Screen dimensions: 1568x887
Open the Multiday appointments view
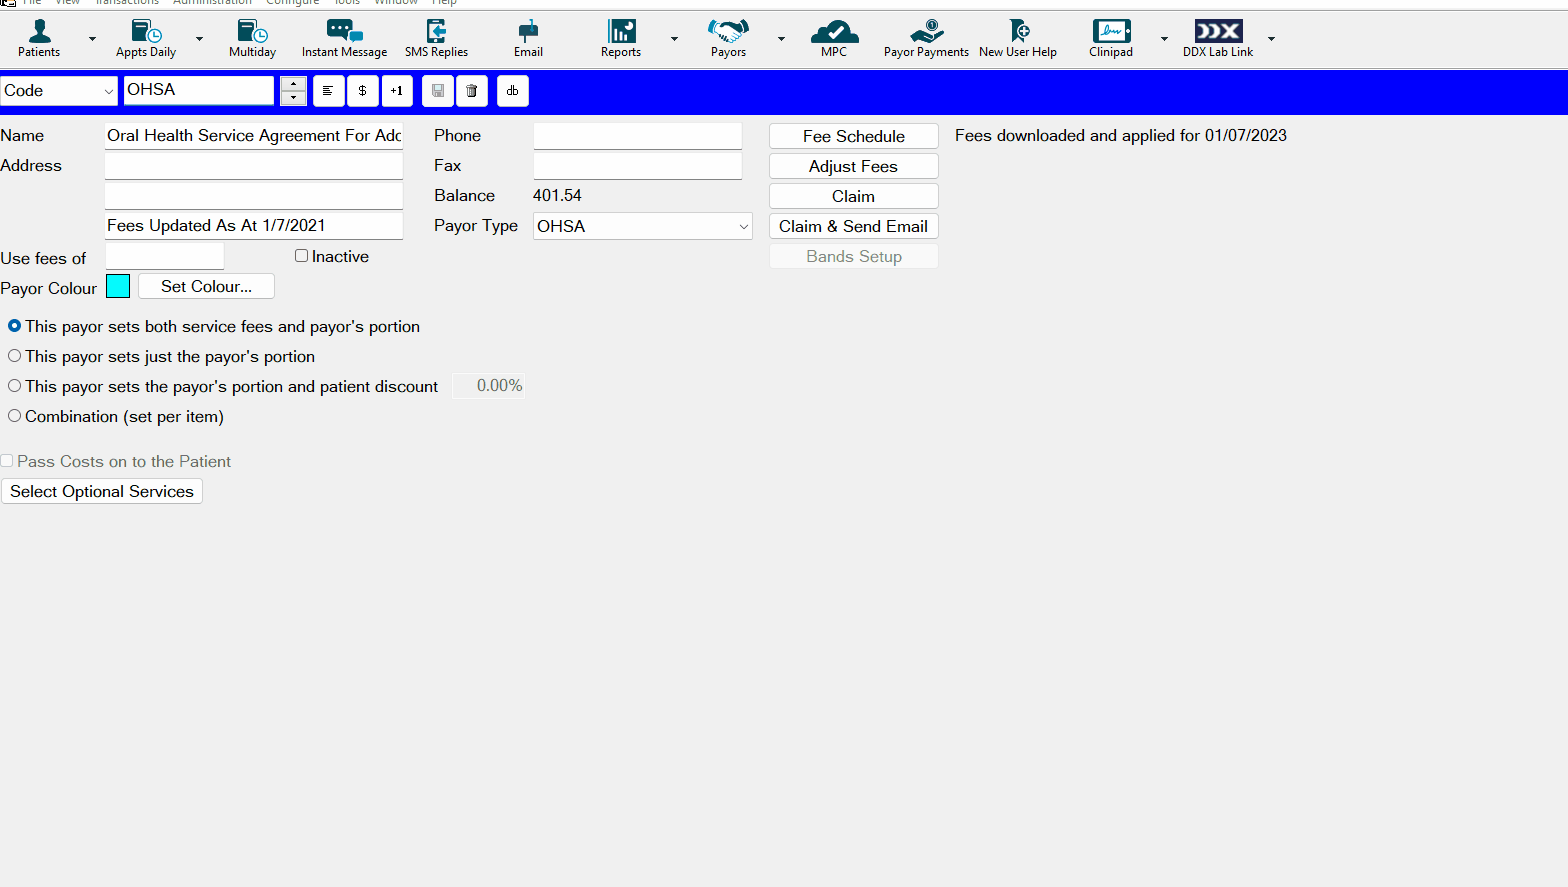pyautogui.click(x=252, y=39)
